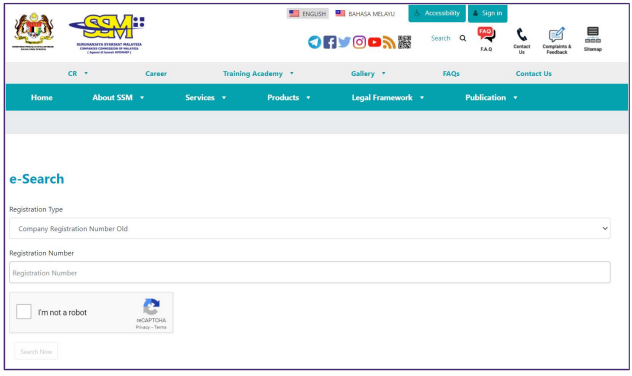The image size is (632, 376).
Task: Open the RSS feed icon
Action: tap(389, 42)
